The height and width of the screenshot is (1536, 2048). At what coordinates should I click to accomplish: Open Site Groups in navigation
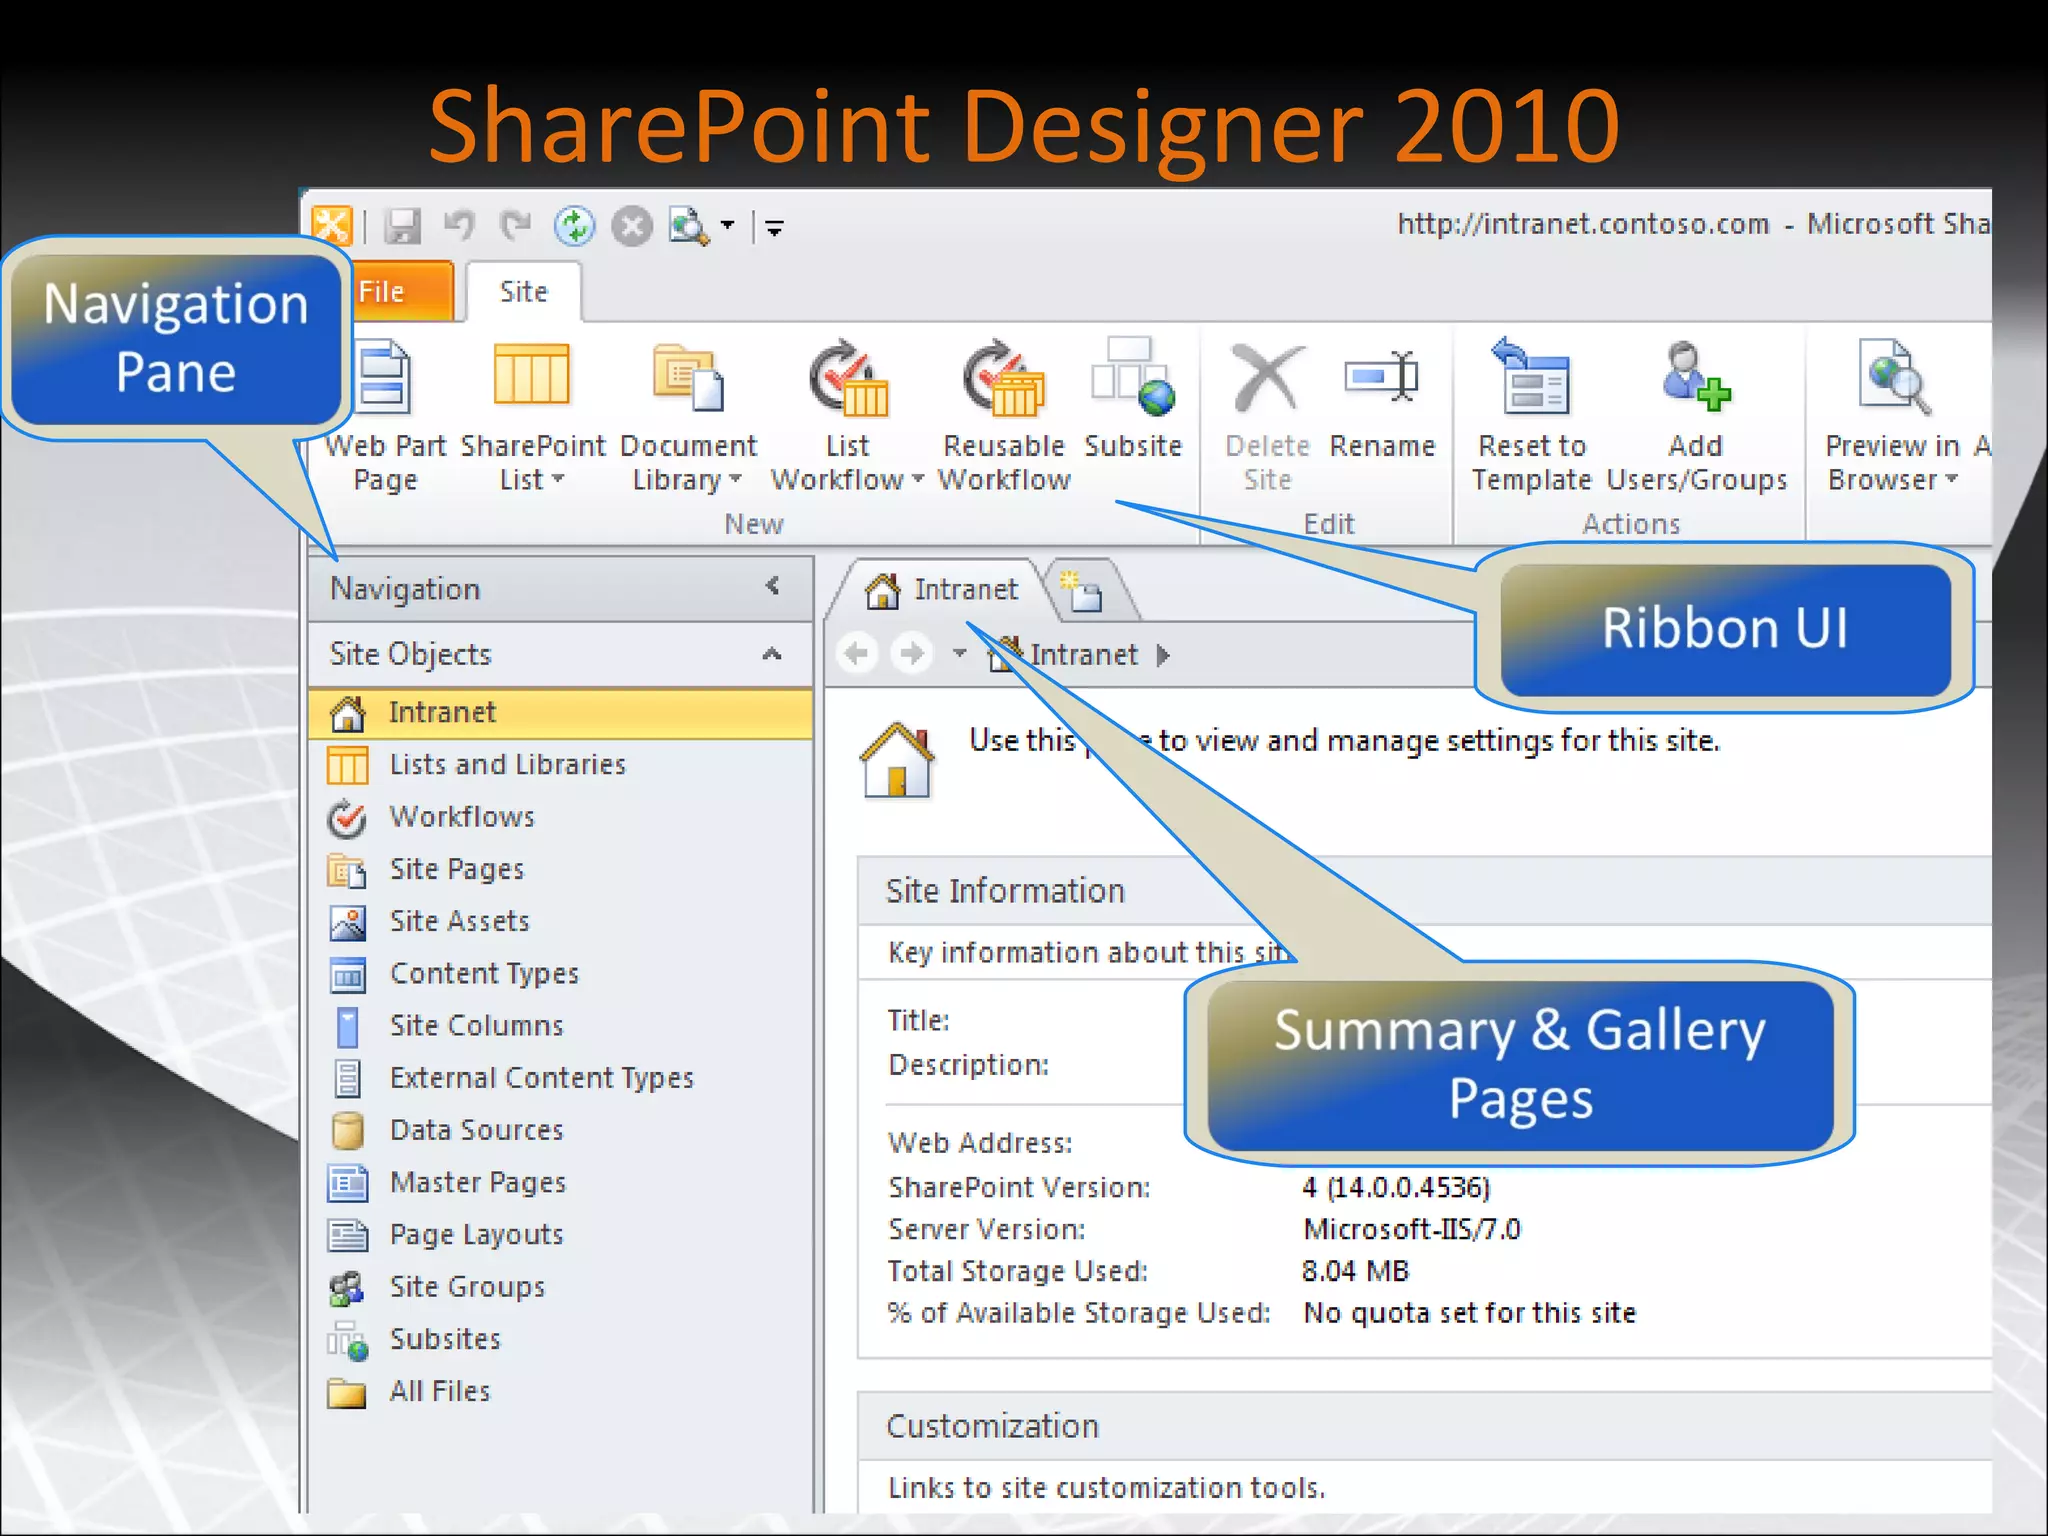click(560, 1287)
